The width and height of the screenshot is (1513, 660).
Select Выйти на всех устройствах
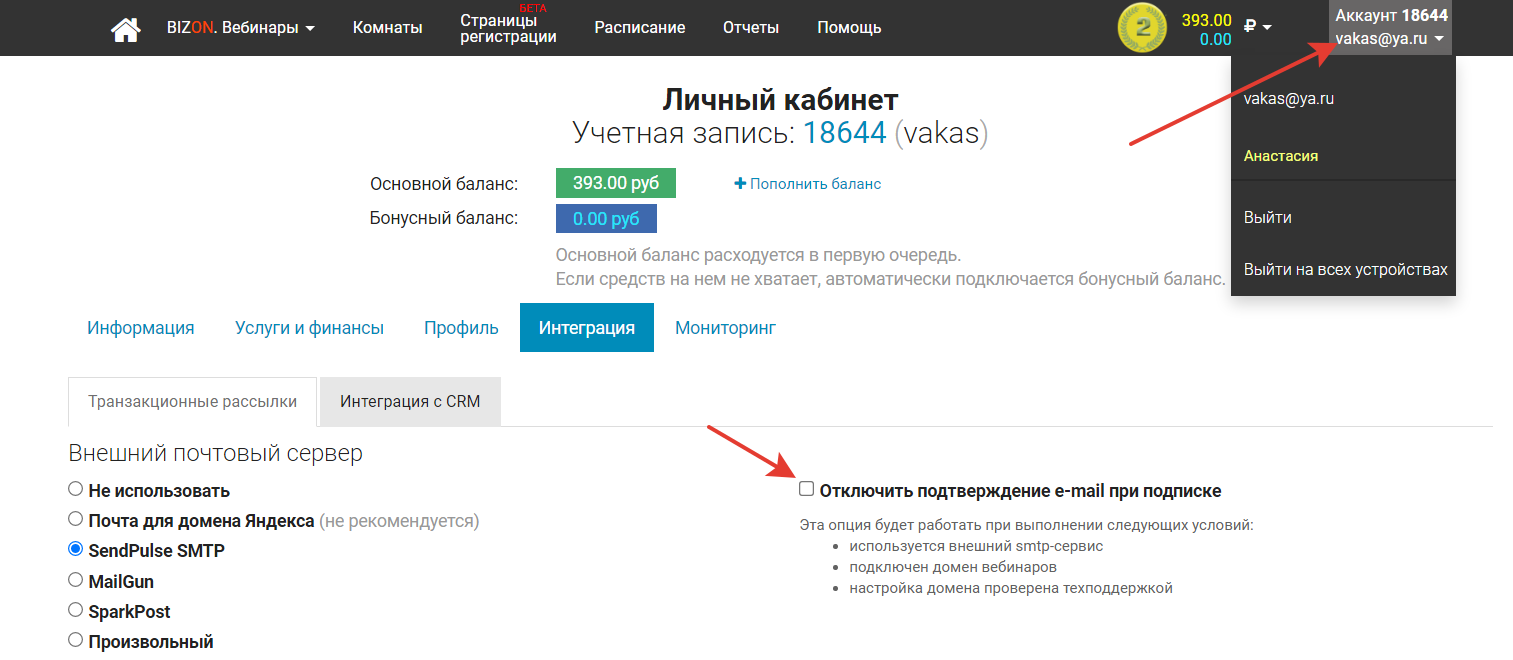(1345, 269)
